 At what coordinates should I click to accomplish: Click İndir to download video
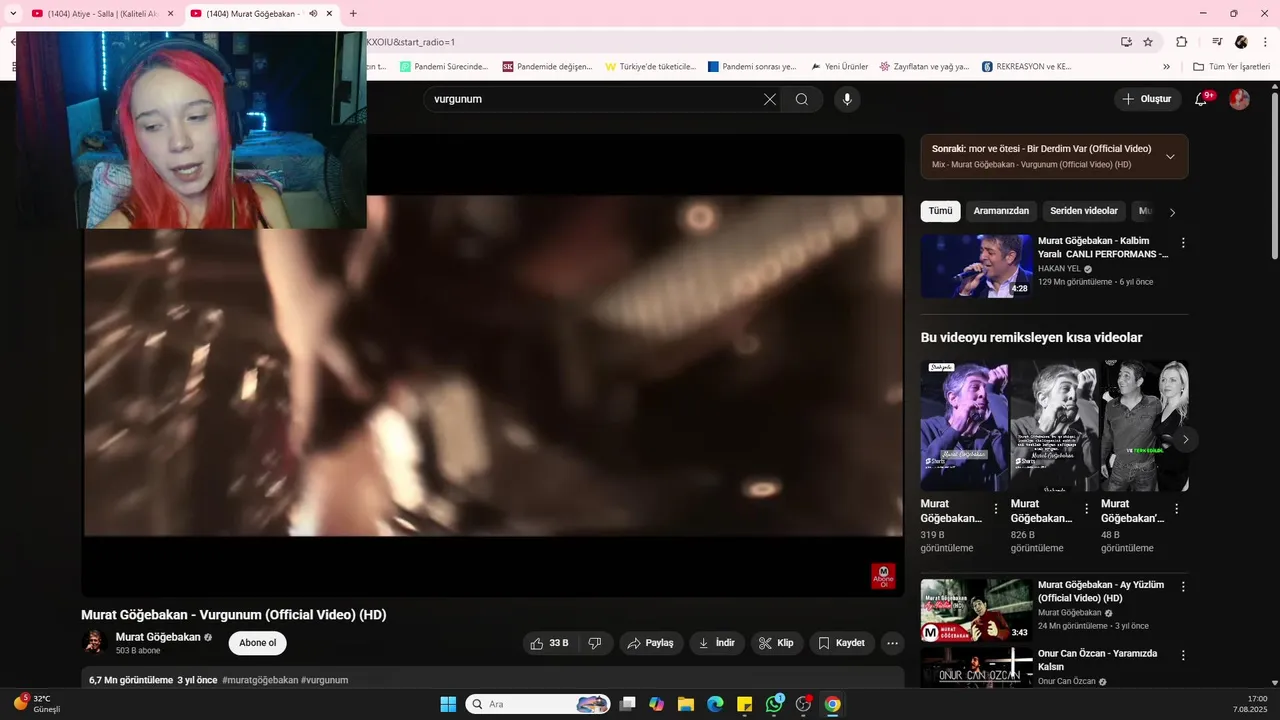coord(717,643)
